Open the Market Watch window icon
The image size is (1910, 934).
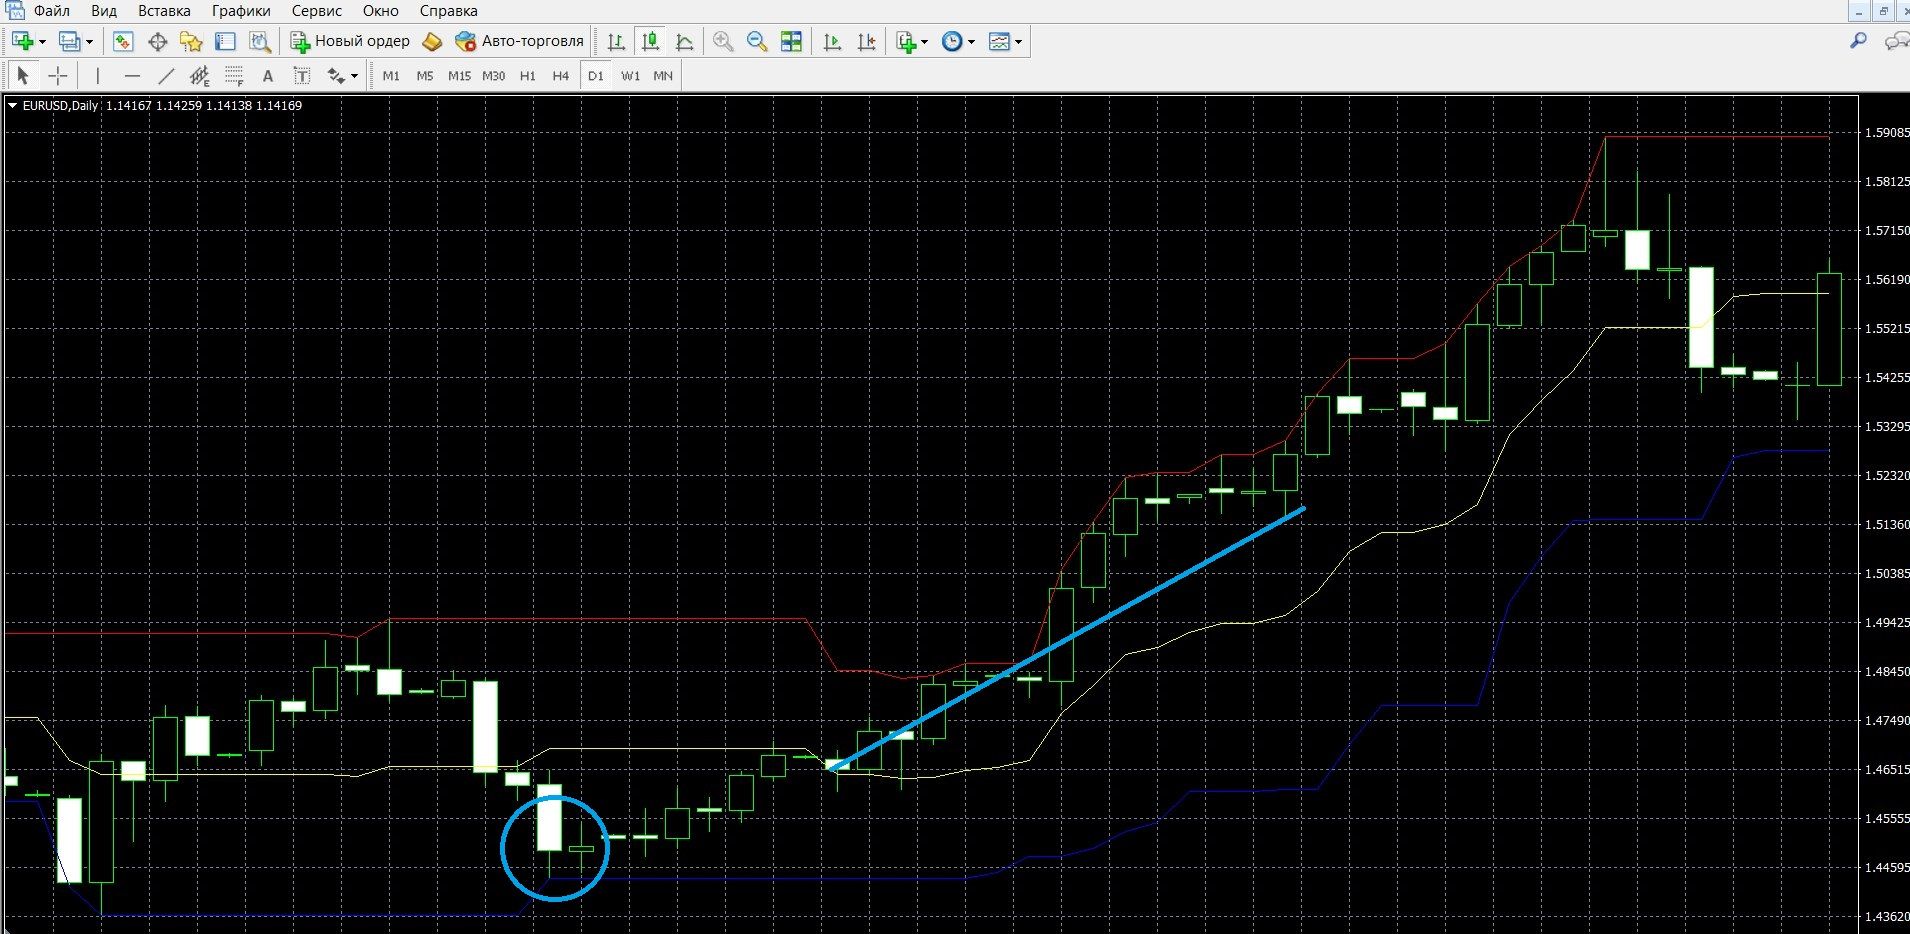123,41
